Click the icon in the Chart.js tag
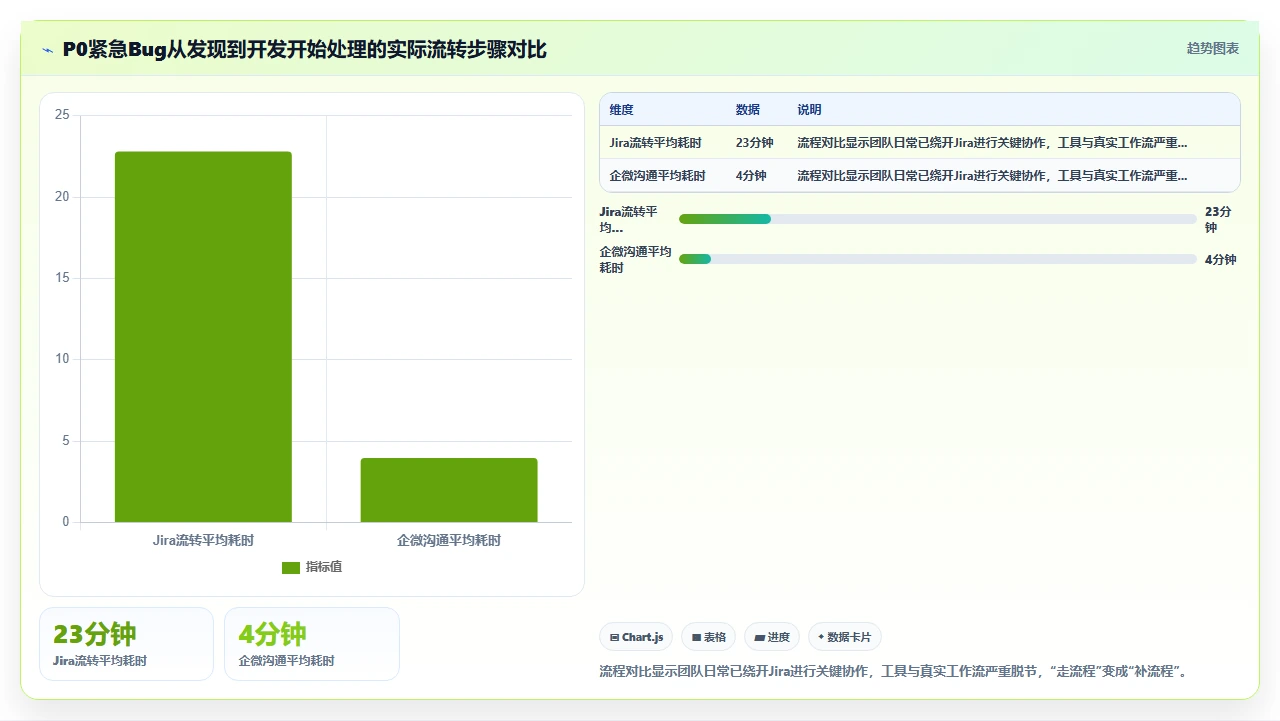This screenshot has width=1280, height=721. (614, 637)
